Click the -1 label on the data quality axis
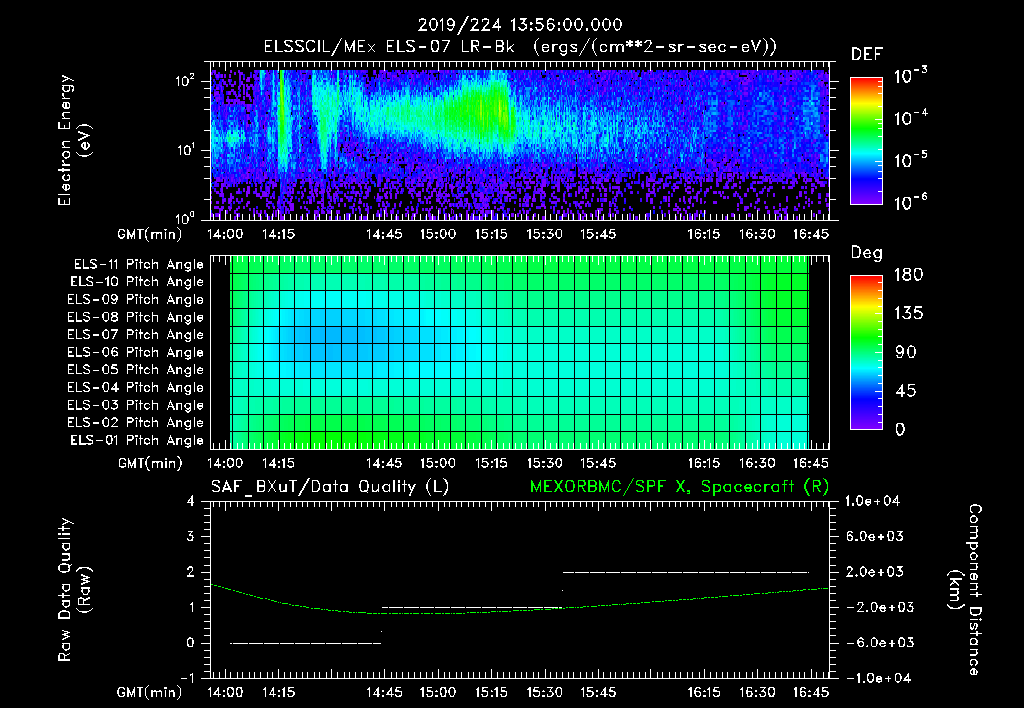The image size is (1024, 708). (188, 678)
